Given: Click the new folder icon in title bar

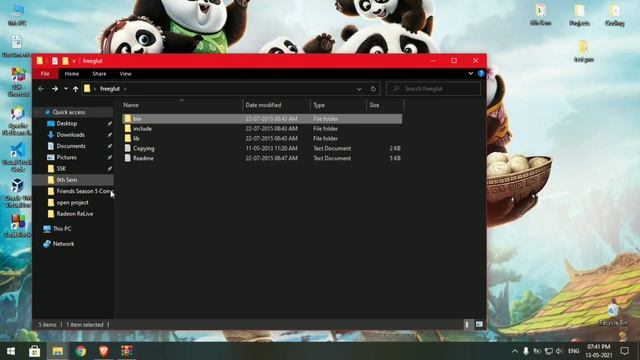Looking at the screenshot, I should click(65, 61).
